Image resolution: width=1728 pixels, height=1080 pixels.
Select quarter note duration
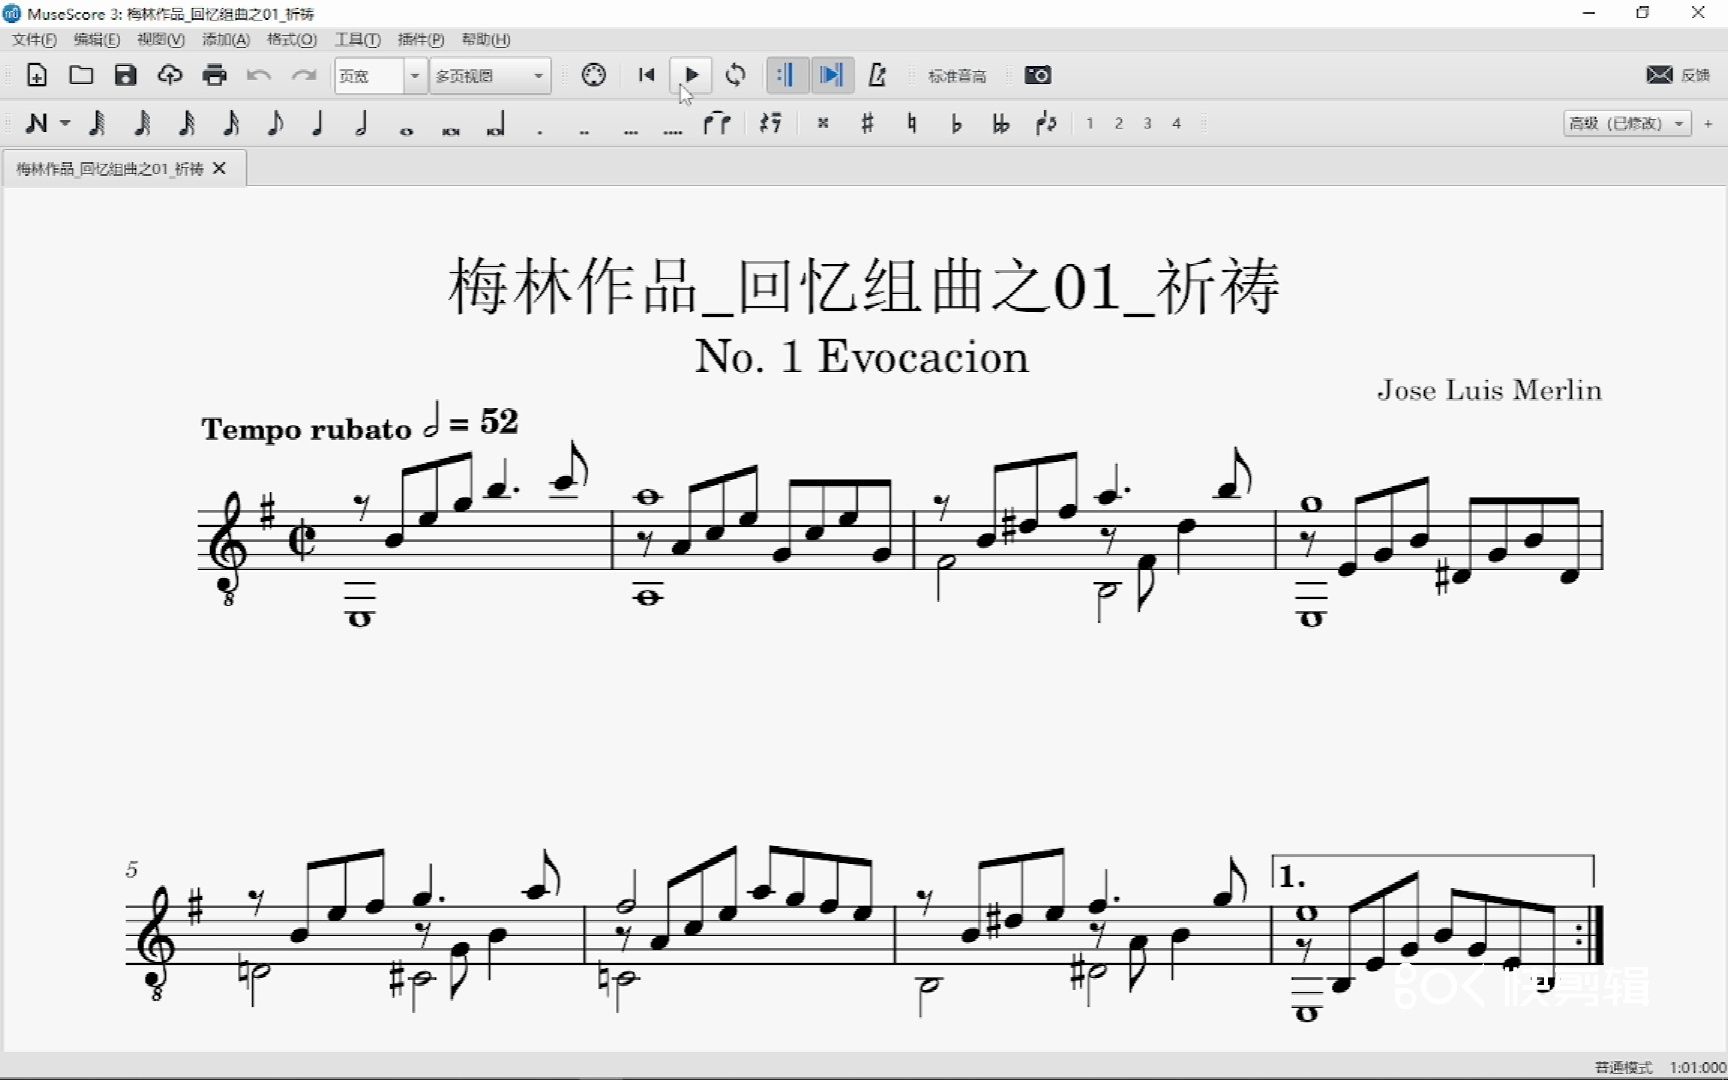(x=318, y=123)
